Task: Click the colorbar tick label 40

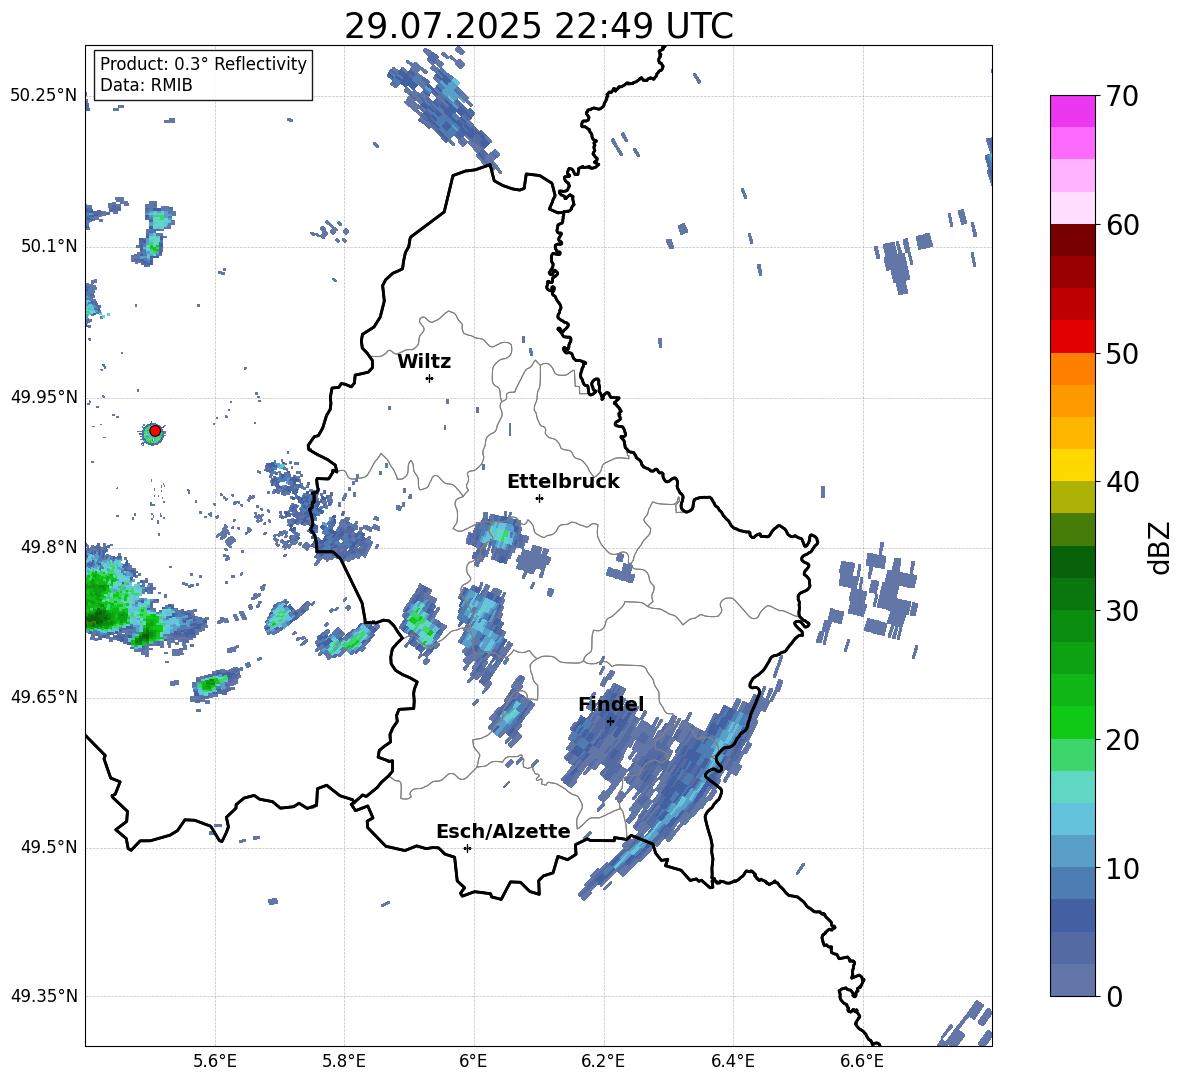Action: 1122,482
